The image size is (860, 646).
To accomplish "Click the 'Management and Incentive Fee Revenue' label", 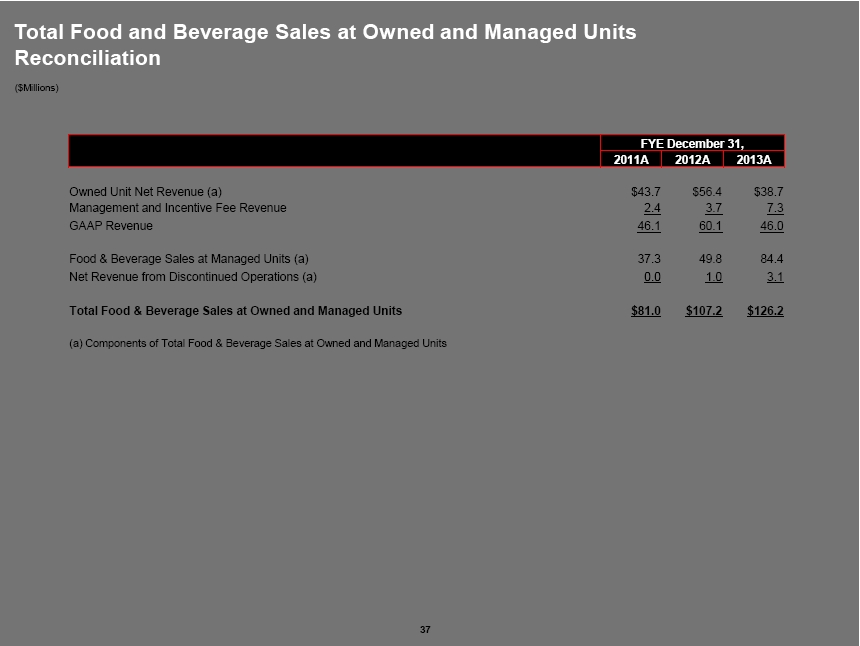I will [177, 208].
